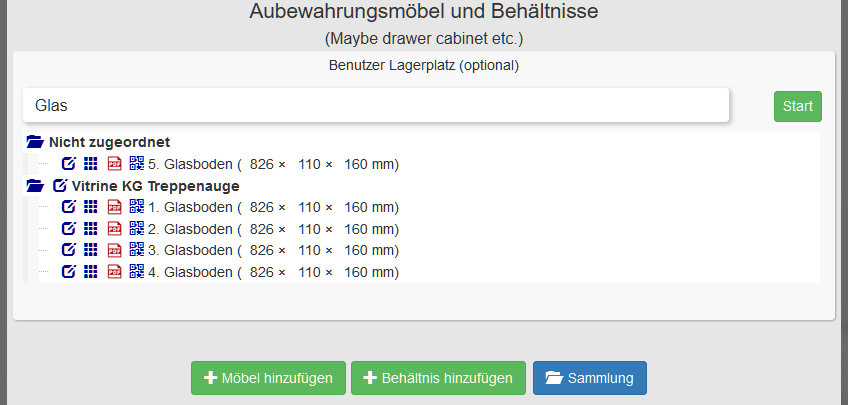Image resolution: width=848 pixels, height=405 pixels.
Task: Click QR code icon for 1. Glasboden
Action: 136,207
